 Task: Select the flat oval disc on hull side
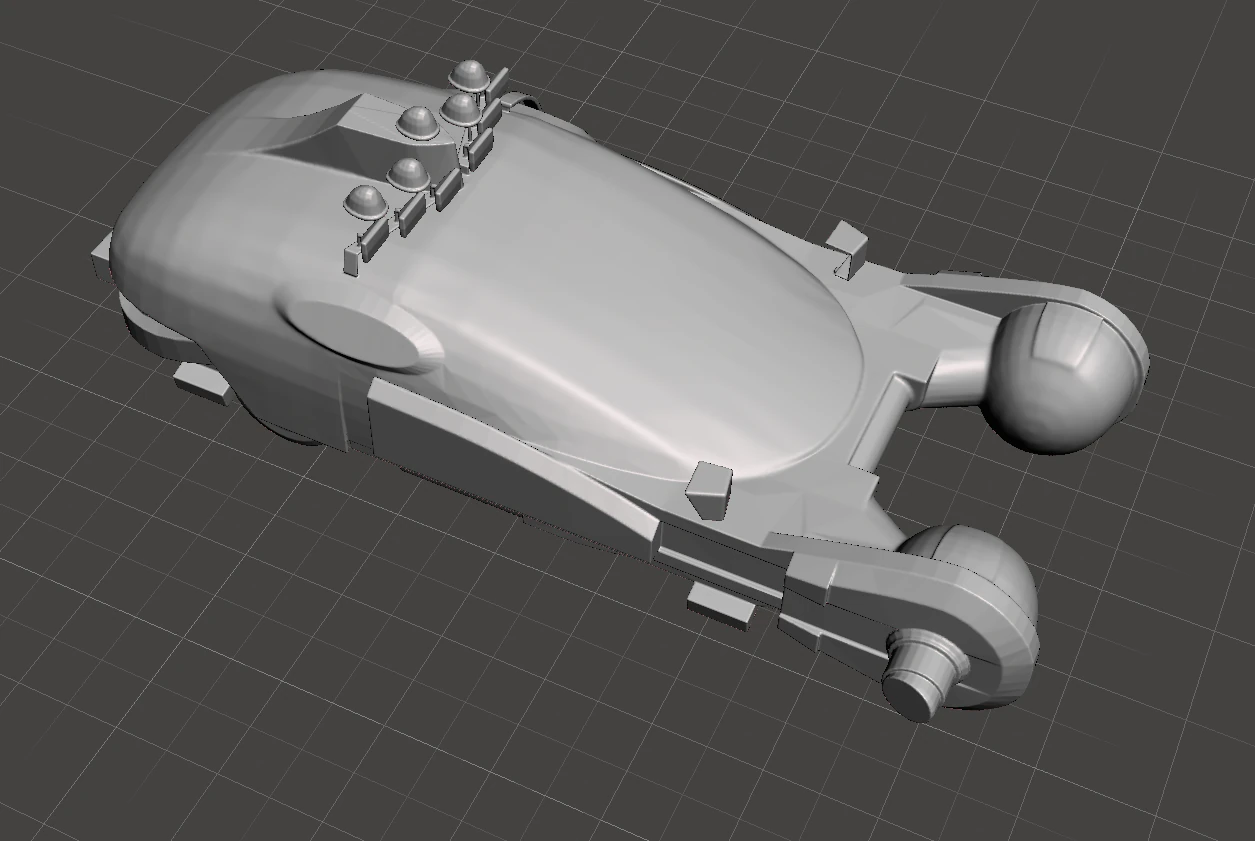click(x=352, y=333)
